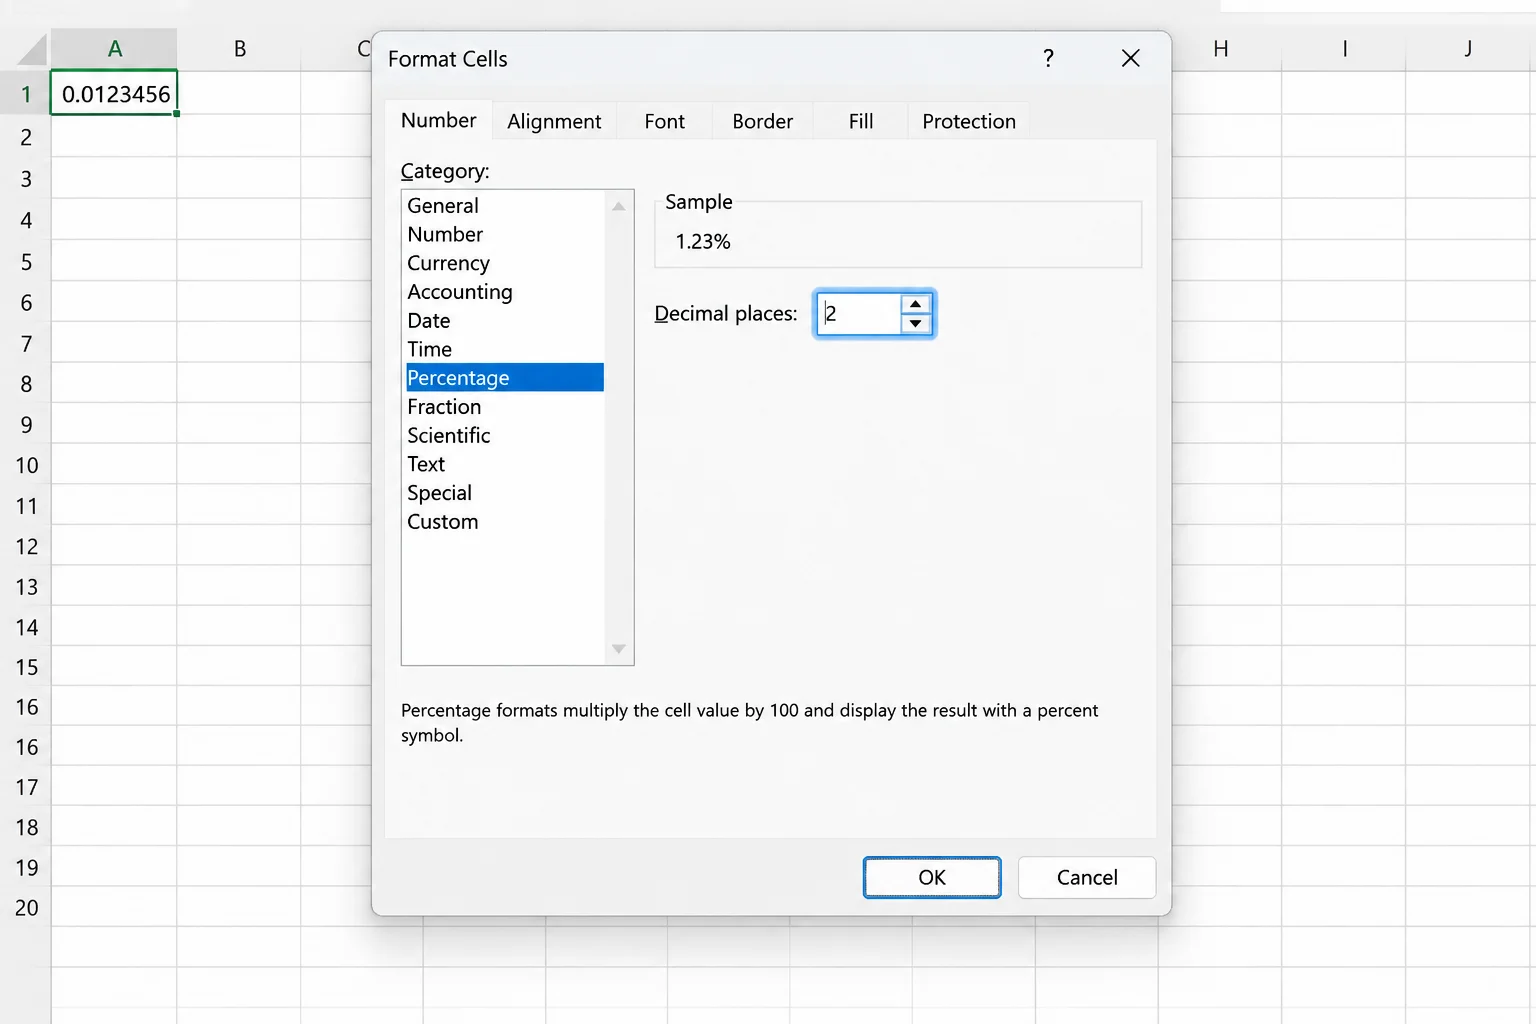
Task: Choose Number in Category list
Action: [x=504, y=234]
